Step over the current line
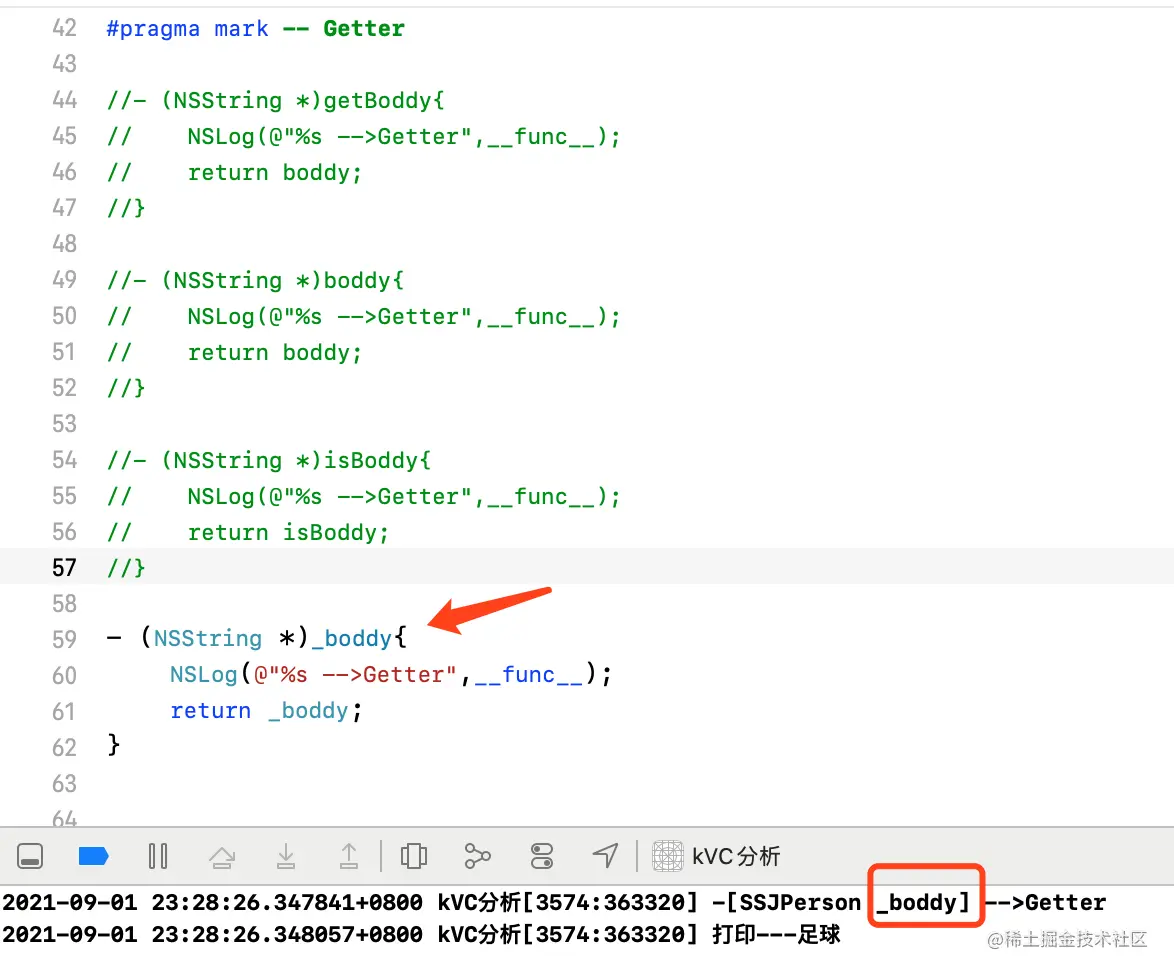 222,856
